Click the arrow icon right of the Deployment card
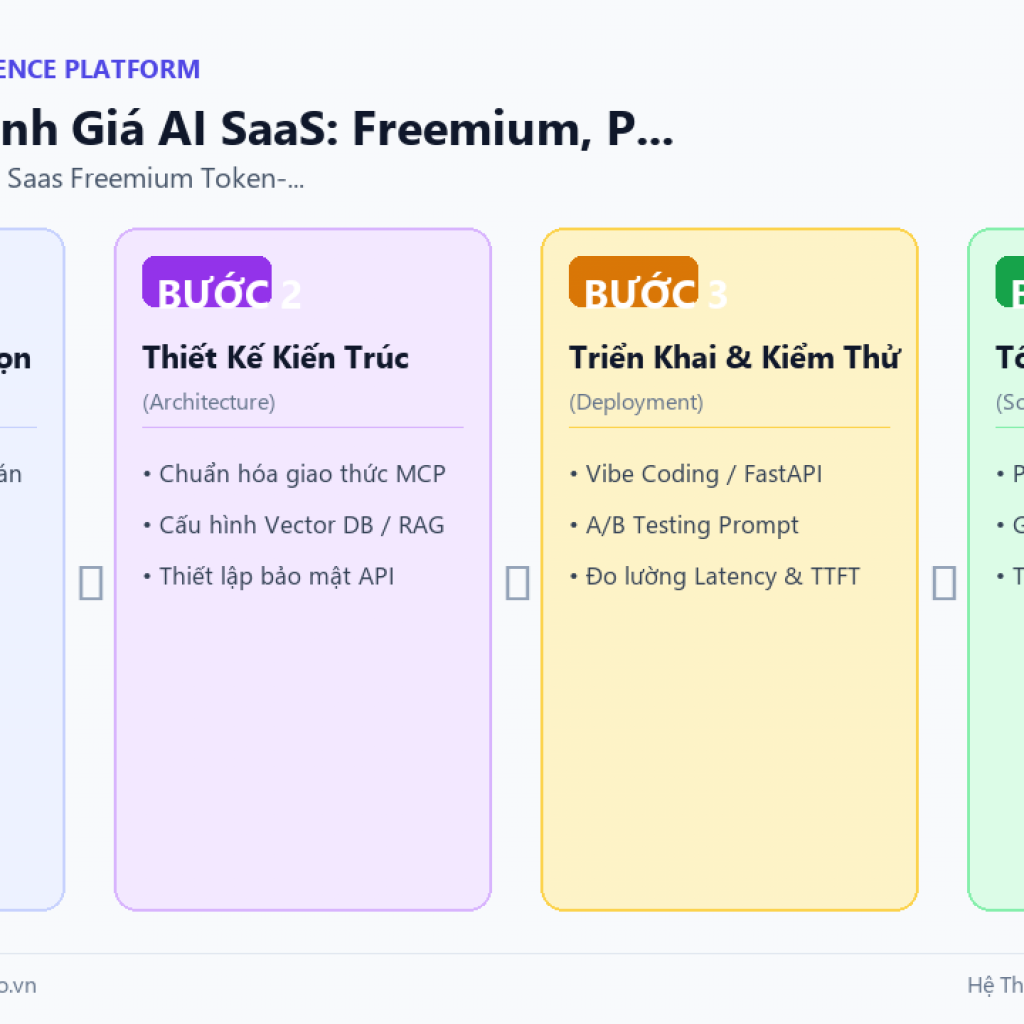 [944, 583]
